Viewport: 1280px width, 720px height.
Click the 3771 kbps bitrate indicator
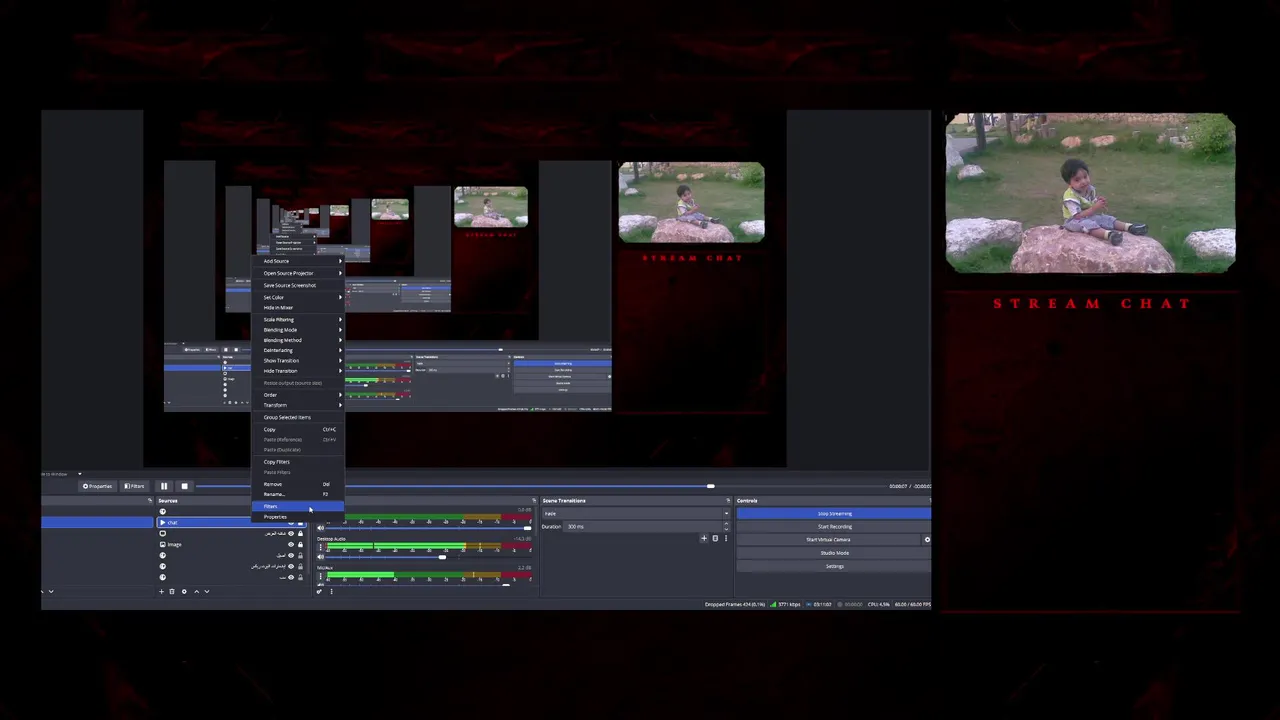(x=785, y=604)
